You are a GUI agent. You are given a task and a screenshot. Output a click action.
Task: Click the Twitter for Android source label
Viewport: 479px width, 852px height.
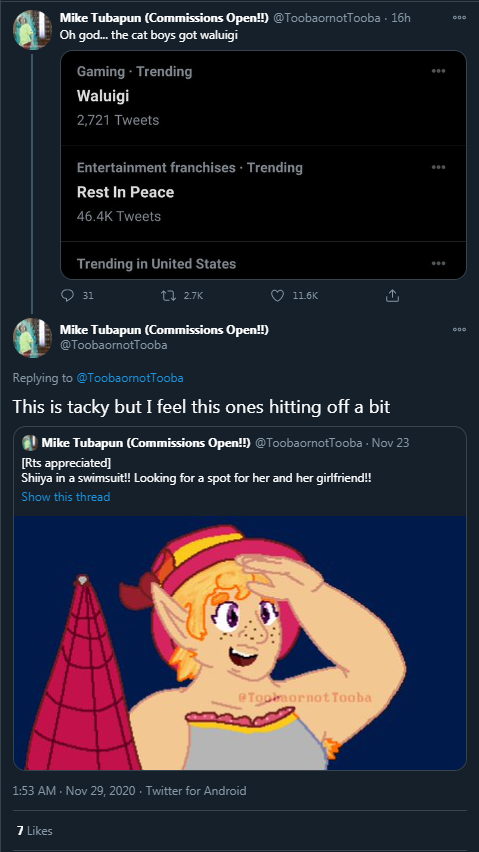click(196, 791)
